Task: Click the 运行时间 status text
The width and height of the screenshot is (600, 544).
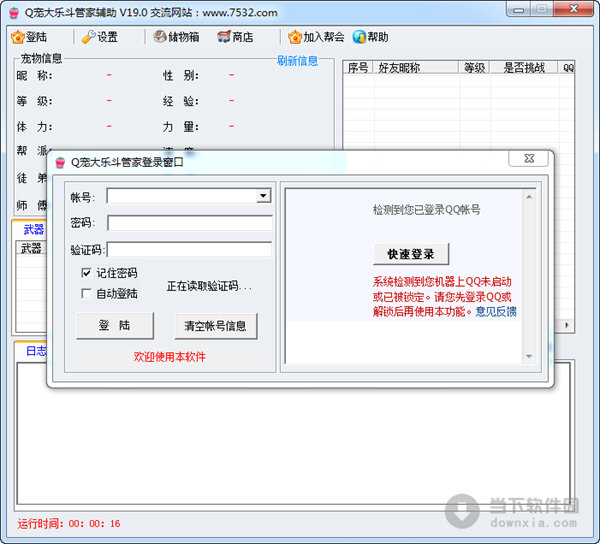Action: point(69,523)
